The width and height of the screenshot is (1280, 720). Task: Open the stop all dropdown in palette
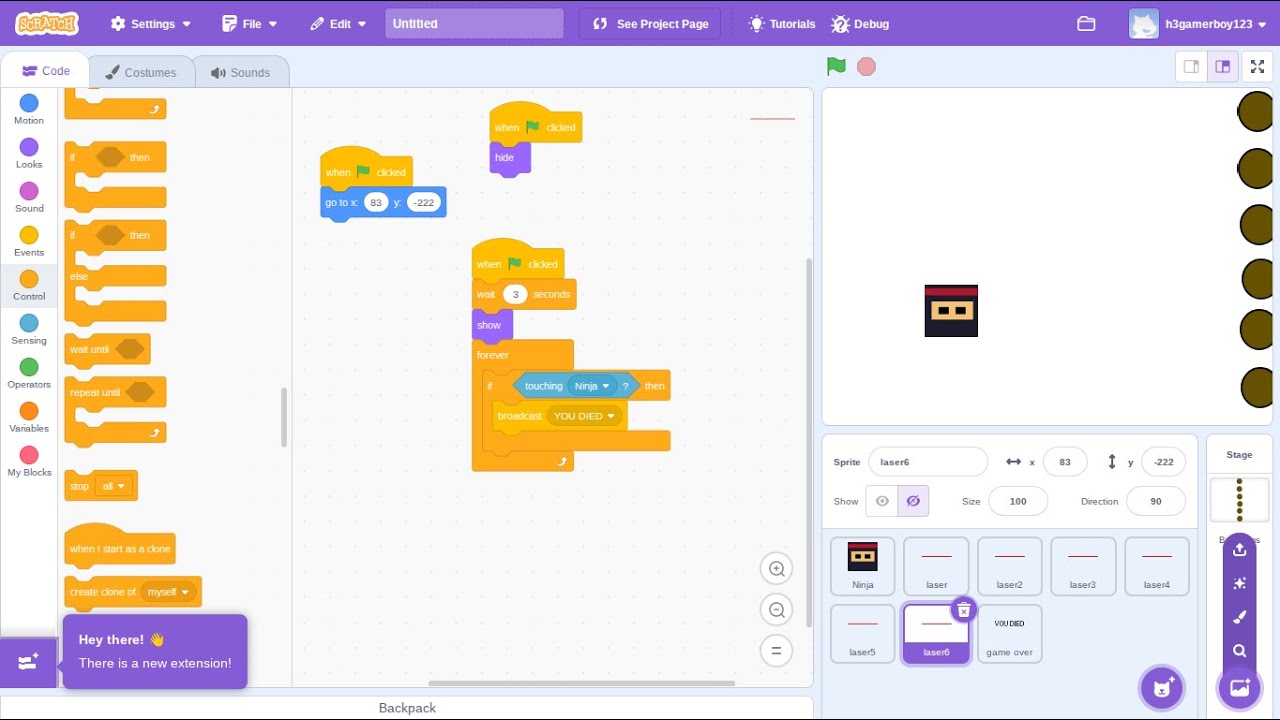click(113, 486)
